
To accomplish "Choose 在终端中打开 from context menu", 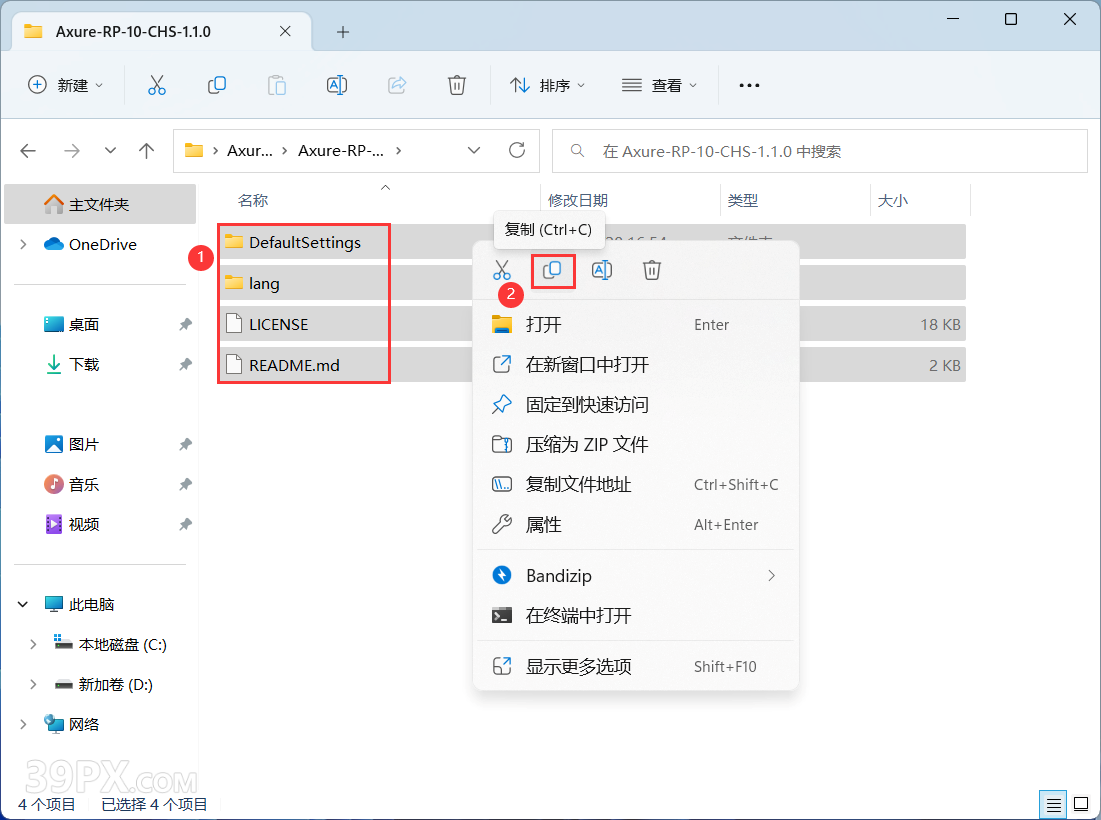I will [x=636, y=616].
